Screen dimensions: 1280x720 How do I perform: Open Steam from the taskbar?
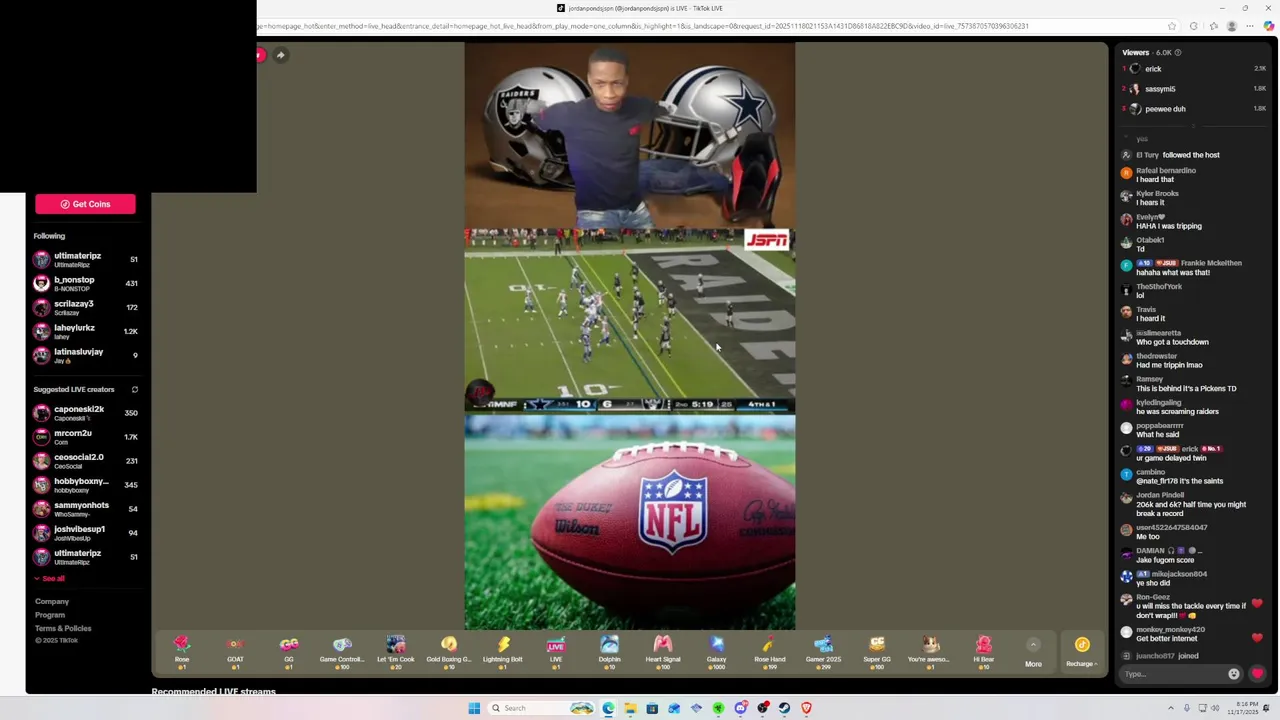(x=784, y=708)
